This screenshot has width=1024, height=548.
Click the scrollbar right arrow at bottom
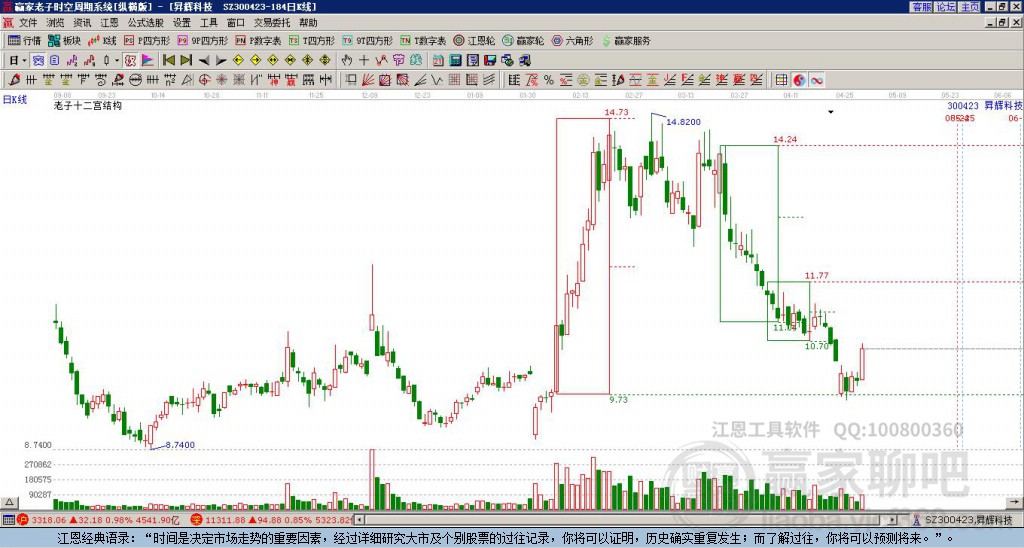tap(893, 520)
